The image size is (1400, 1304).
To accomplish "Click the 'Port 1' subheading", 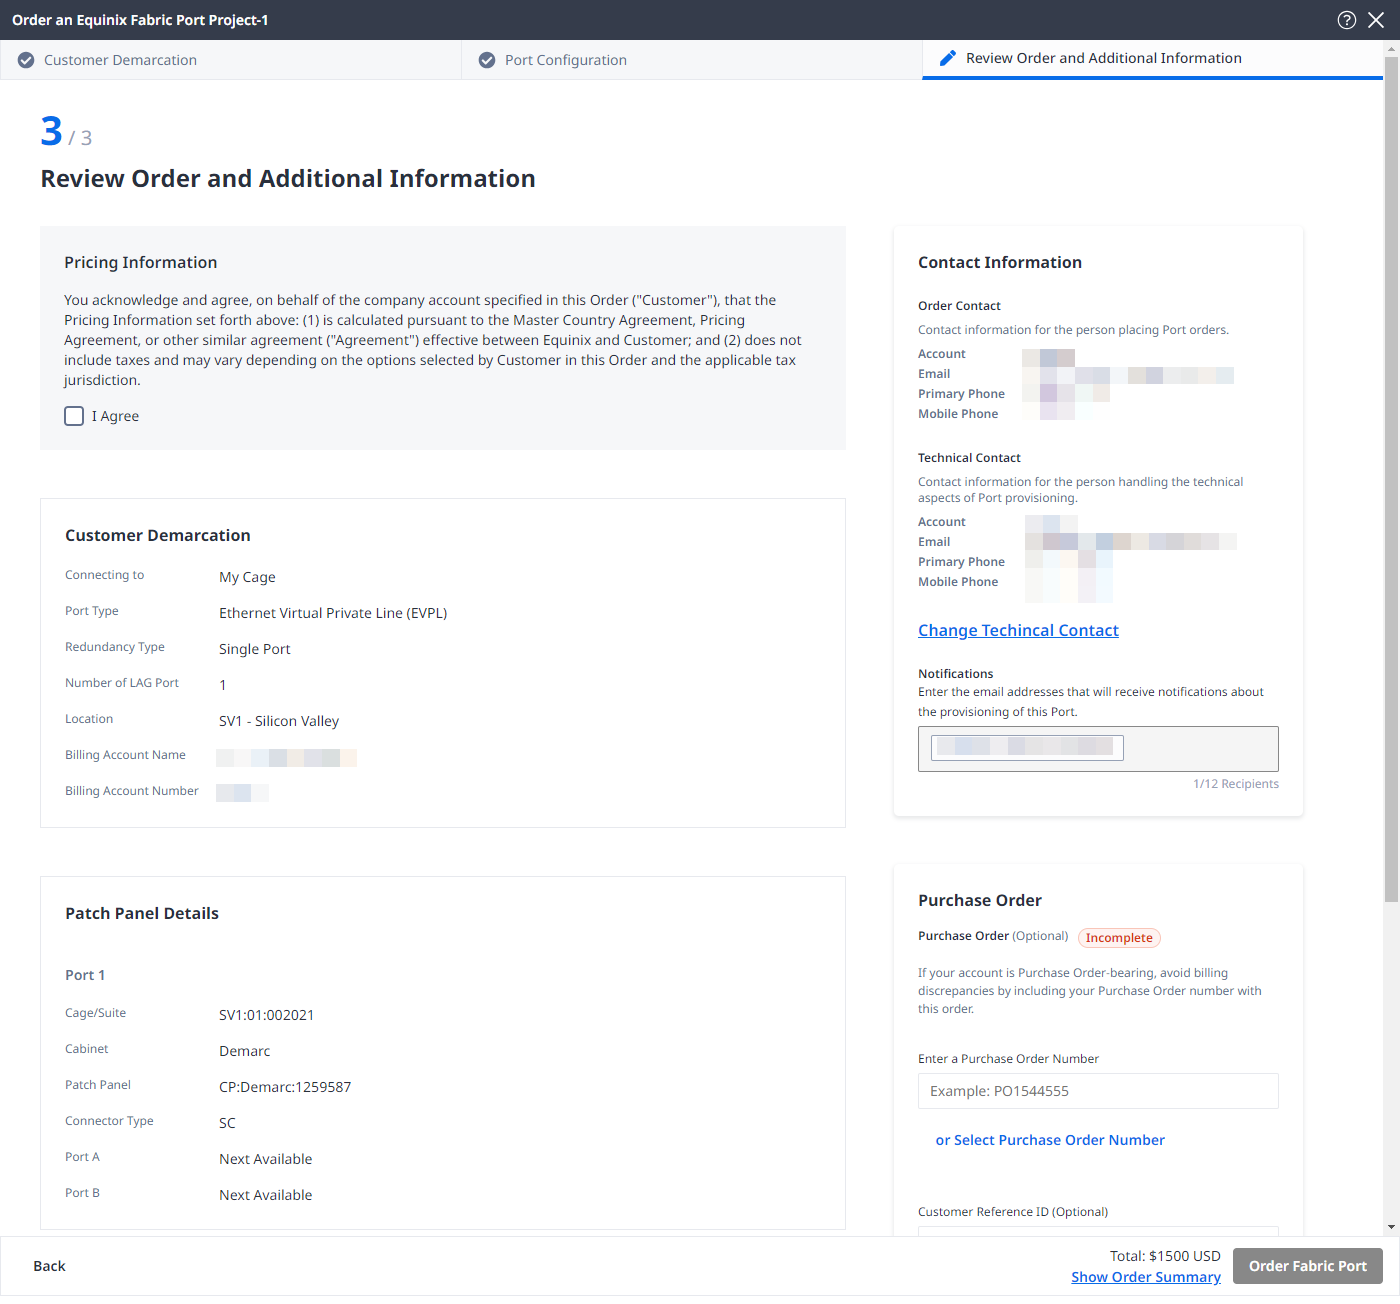I will pyautogui.click(x=85, y=975).
